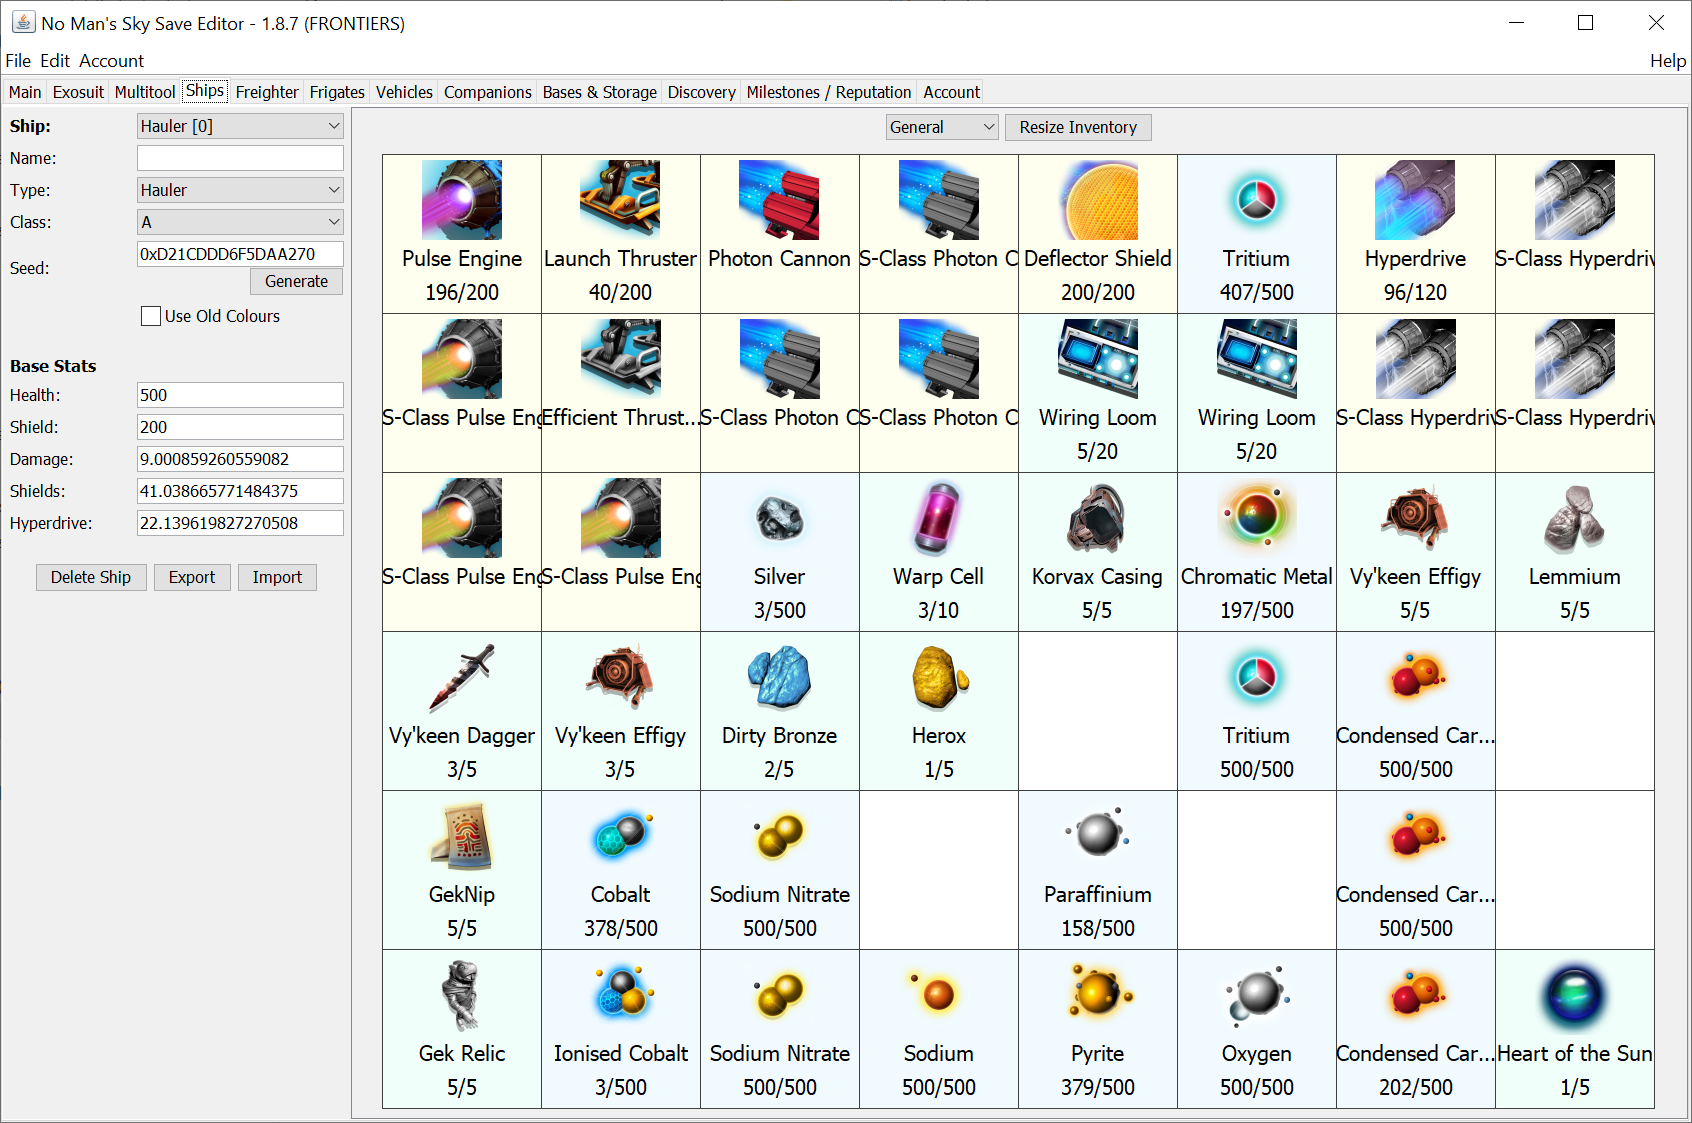Screen dimensions: 1692x1123
Task: Switch to the Exosuit tab
Action: 78,92
